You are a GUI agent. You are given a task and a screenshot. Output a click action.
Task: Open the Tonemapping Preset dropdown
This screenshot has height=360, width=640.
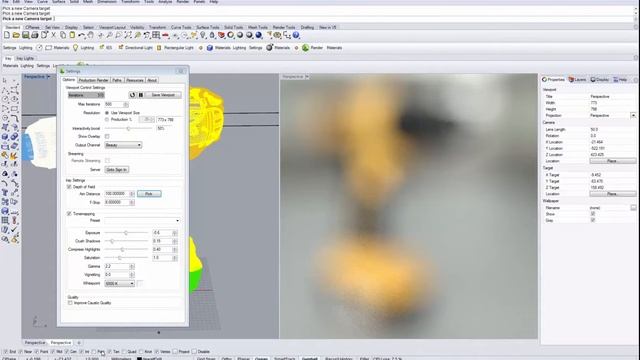[x=142, y=221]
